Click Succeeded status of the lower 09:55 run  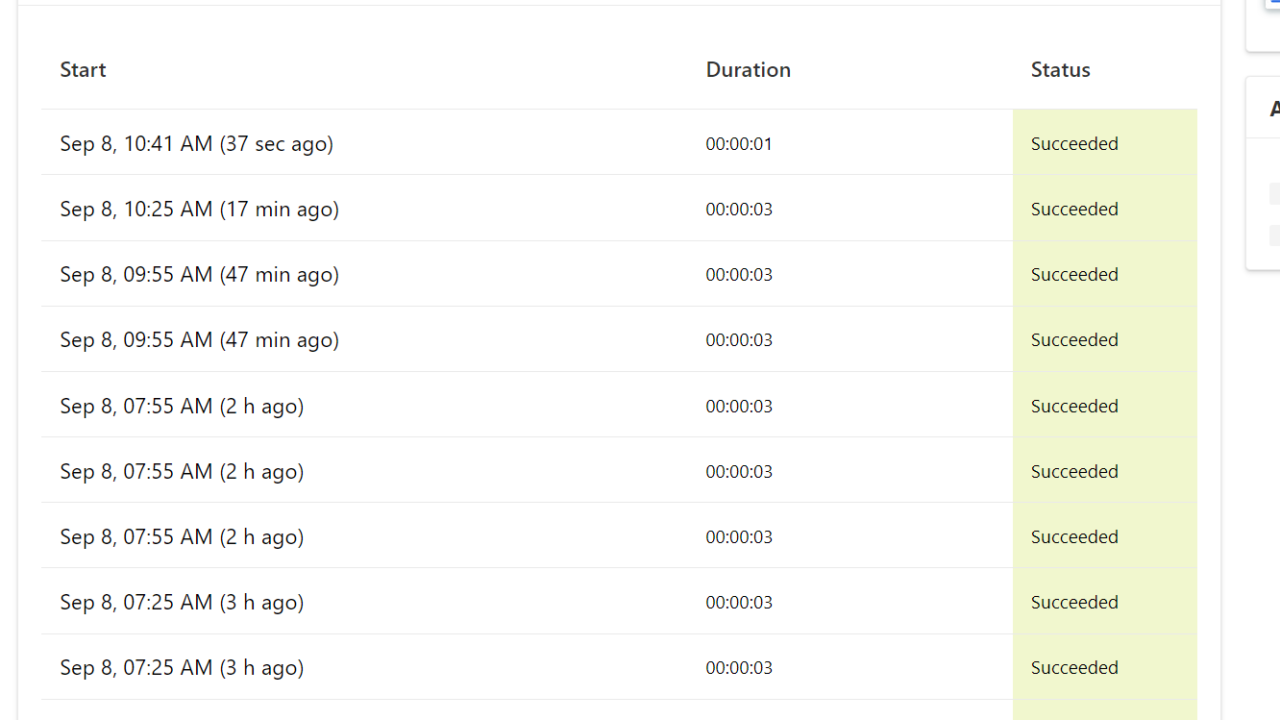1074,340
